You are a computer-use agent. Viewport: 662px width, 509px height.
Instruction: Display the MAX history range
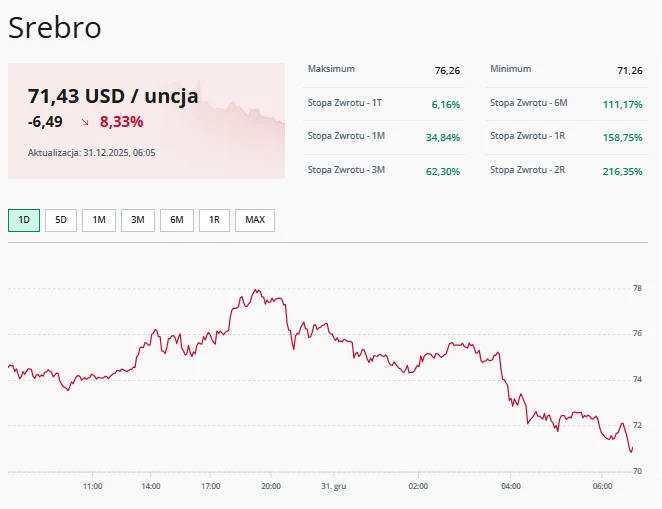click(x=255, y=220)
